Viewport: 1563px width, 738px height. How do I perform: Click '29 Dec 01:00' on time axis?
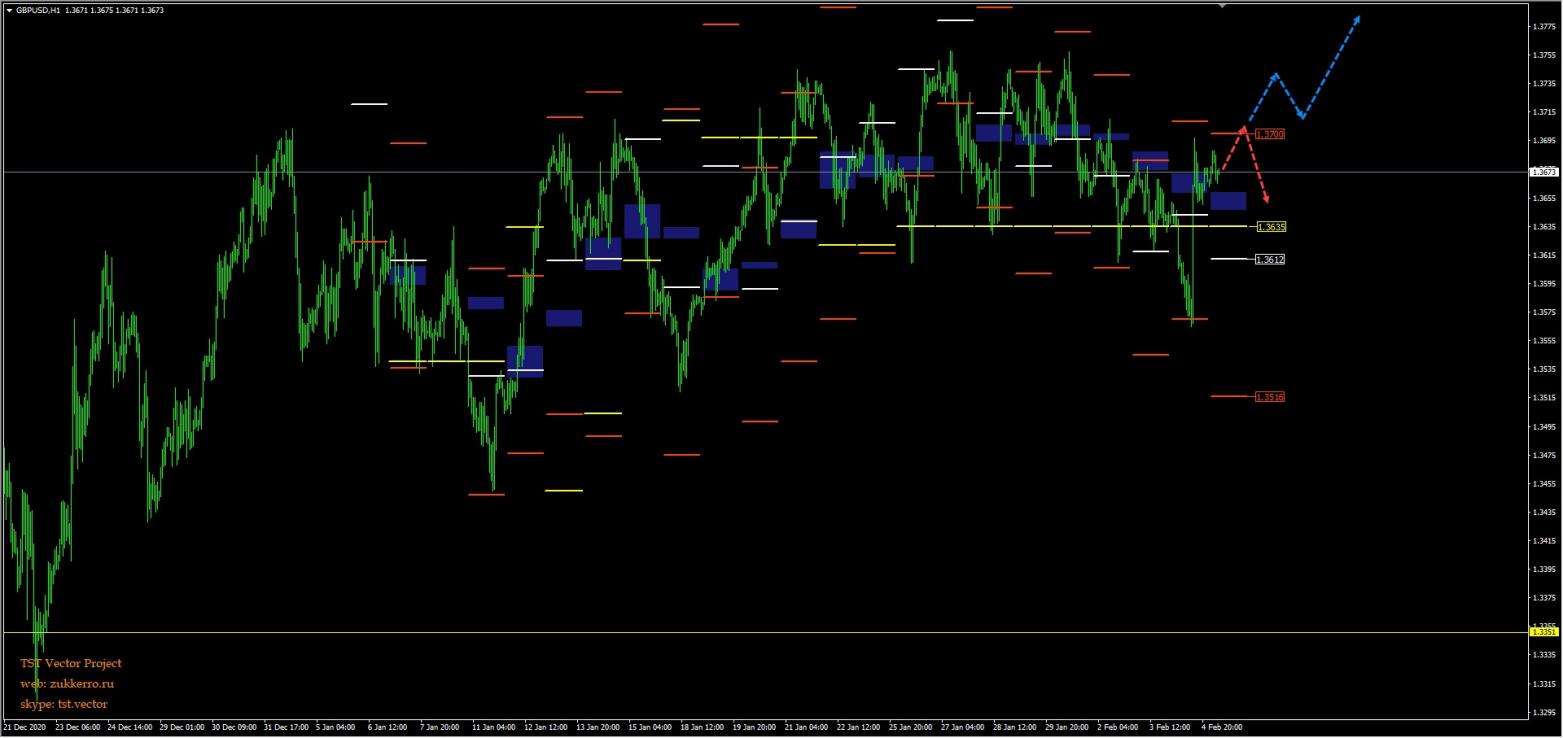tap(181, 727)
